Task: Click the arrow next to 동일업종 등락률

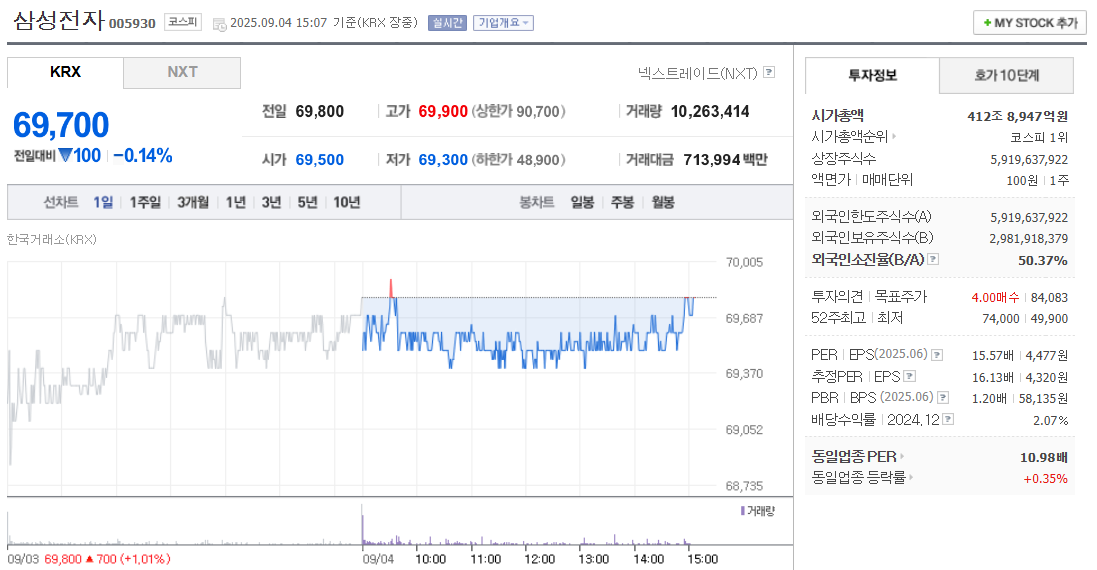Action: [911, 478]
